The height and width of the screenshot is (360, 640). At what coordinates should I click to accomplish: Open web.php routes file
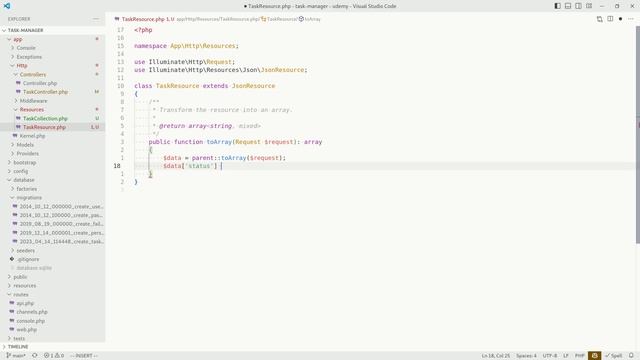point(27,330)
